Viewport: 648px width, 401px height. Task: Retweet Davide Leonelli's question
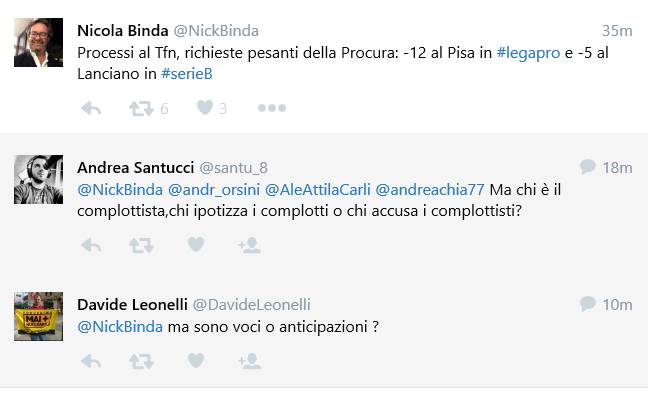[141, 361]
